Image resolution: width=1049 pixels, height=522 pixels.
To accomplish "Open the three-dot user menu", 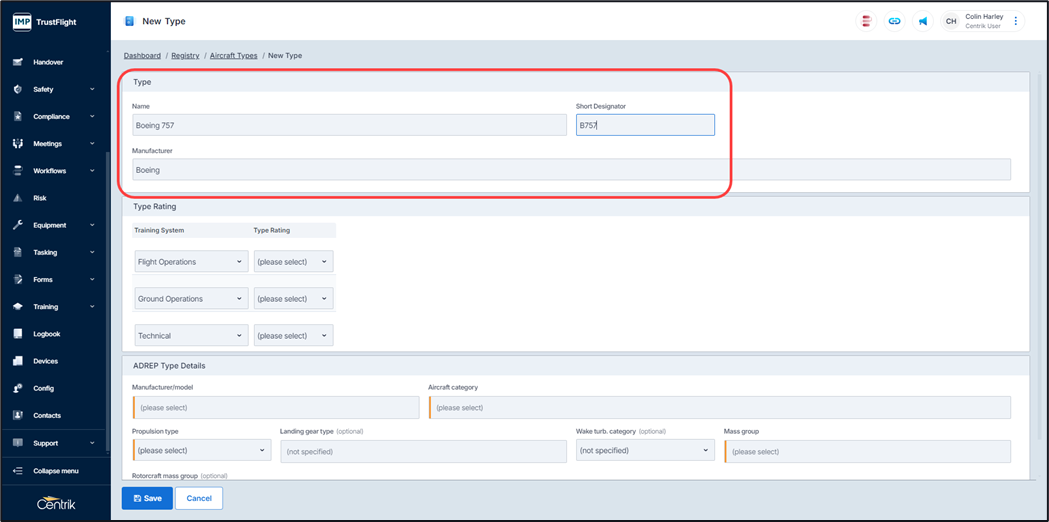I will [1016, 21].
